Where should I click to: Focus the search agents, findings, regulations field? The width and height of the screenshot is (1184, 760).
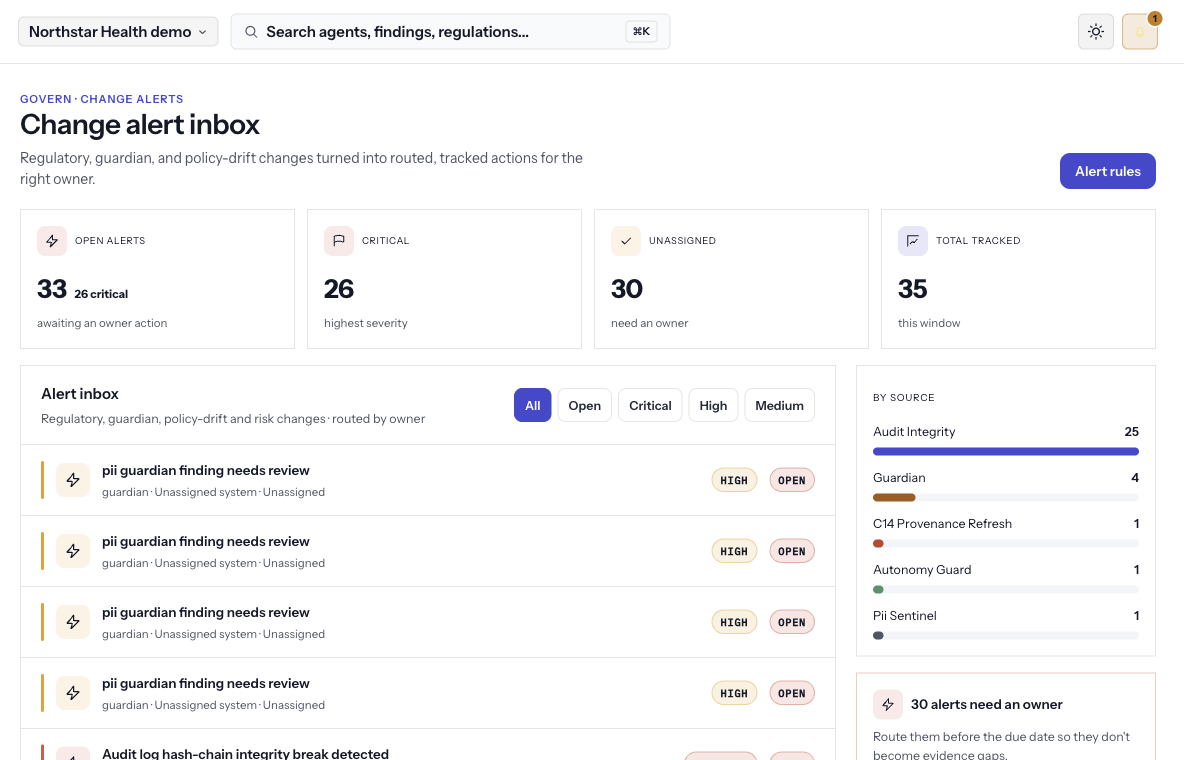(x=450, y=32)
